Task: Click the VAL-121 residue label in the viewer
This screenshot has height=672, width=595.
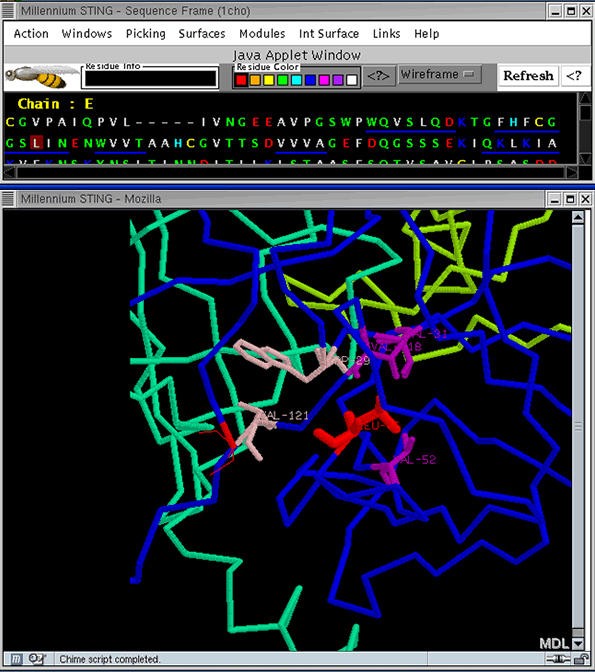Action: [283, 415]
